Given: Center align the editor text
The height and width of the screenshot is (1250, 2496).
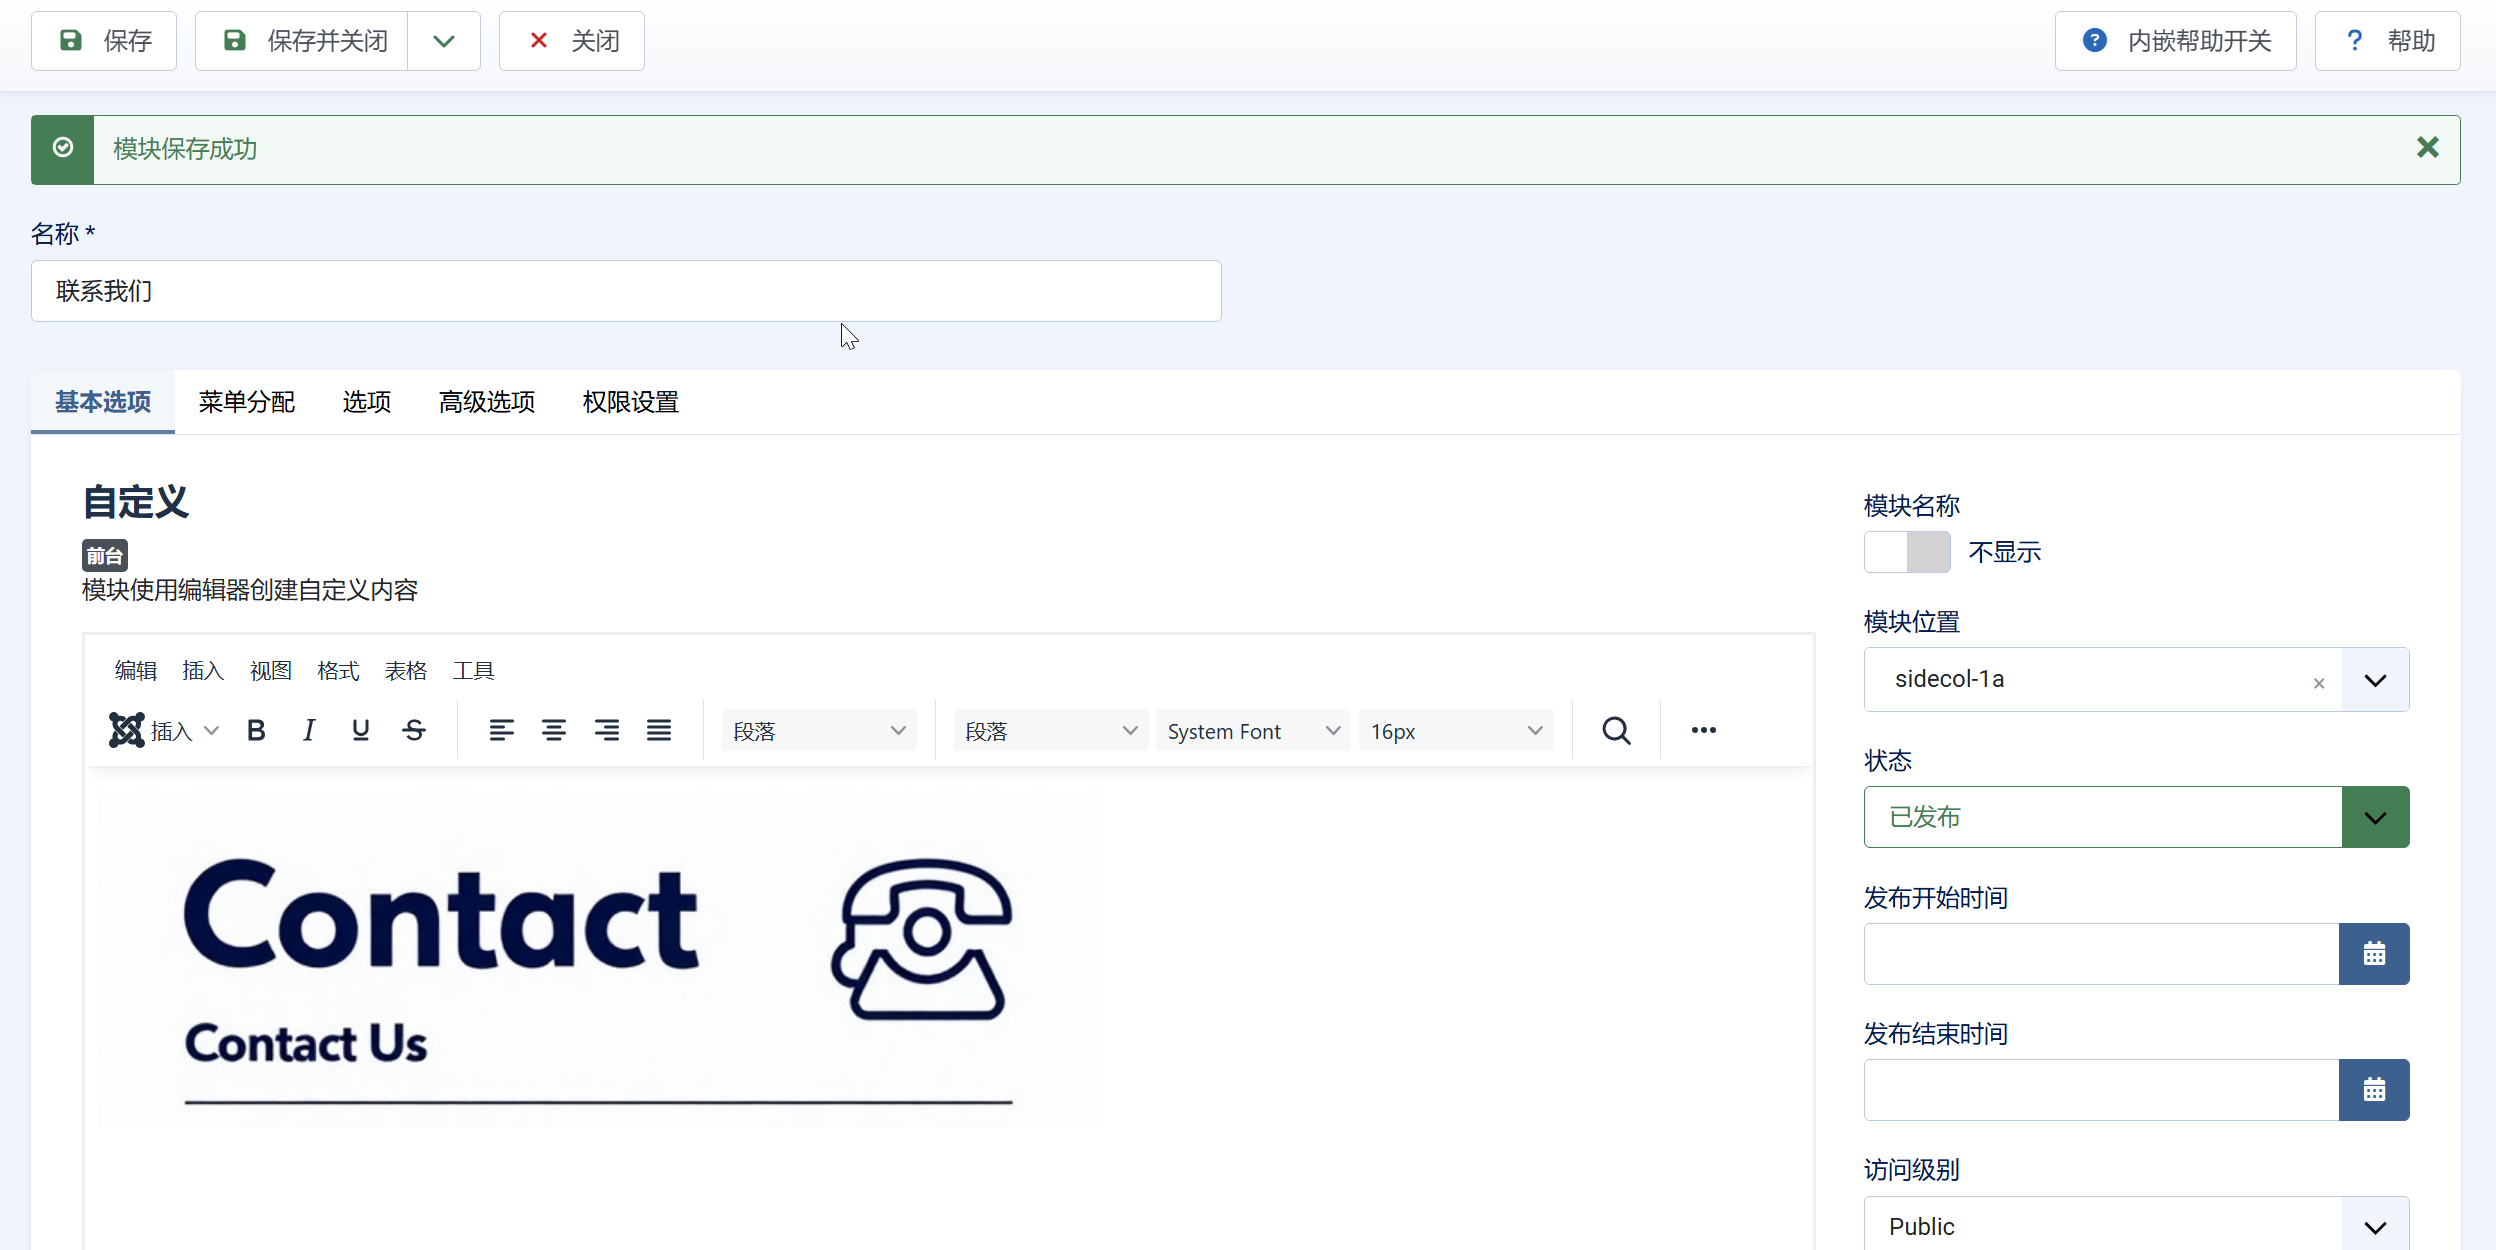Looking at the screenshot, I should (x=554, y=731).
